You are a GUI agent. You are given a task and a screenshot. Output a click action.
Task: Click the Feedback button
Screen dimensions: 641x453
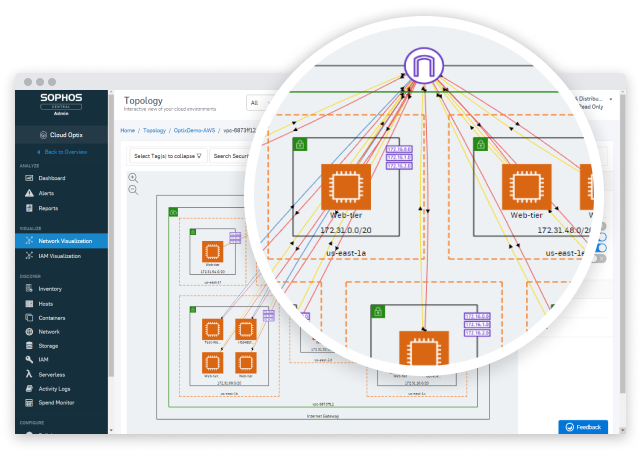coord(582,427)
